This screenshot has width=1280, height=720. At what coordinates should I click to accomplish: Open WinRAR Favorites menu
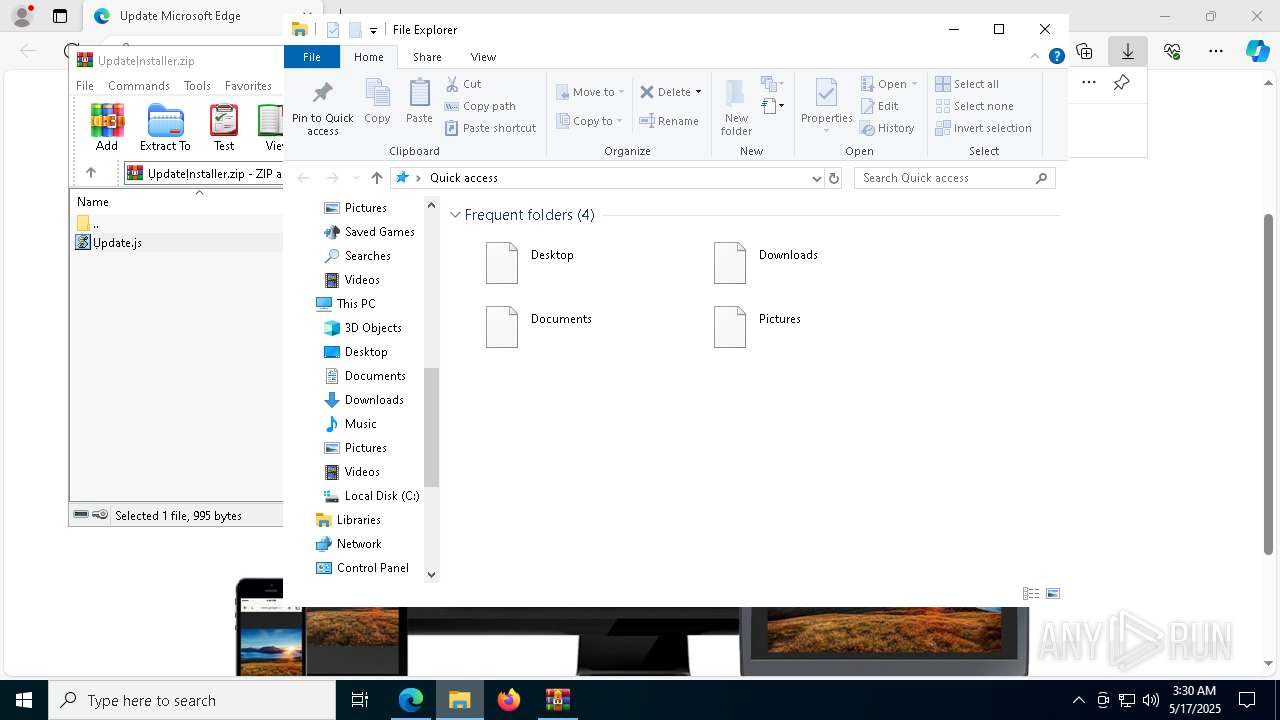click(x=248, y=86)
